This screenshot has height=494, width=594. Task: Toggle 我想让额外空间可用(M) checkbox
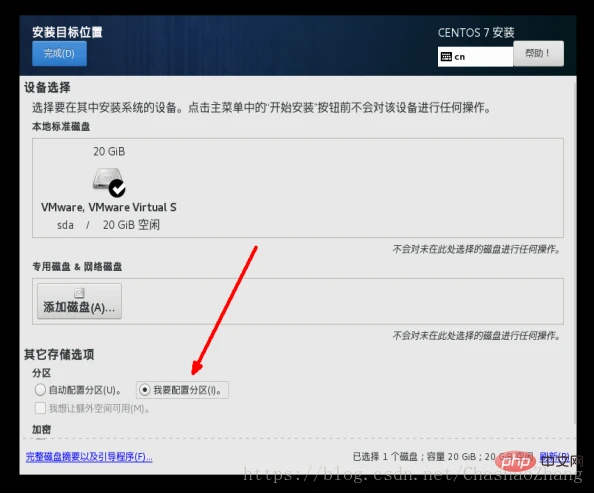tap(40, 408)
